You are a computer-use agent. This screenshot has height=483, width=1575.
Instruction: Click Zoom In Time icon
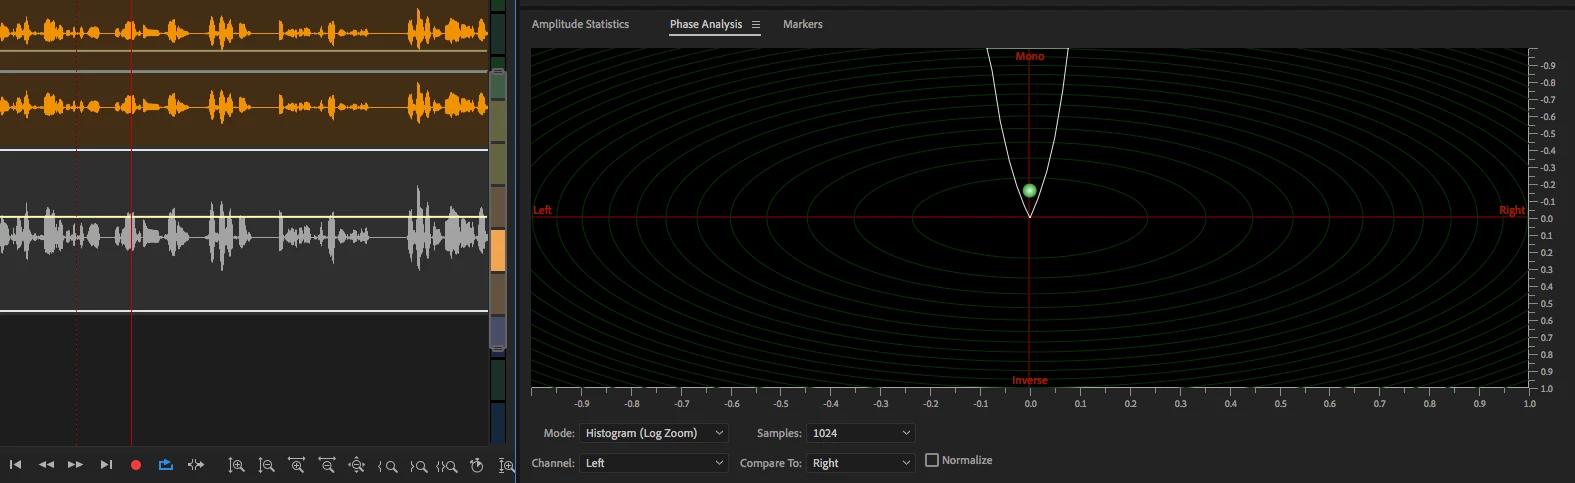point(296,465)
